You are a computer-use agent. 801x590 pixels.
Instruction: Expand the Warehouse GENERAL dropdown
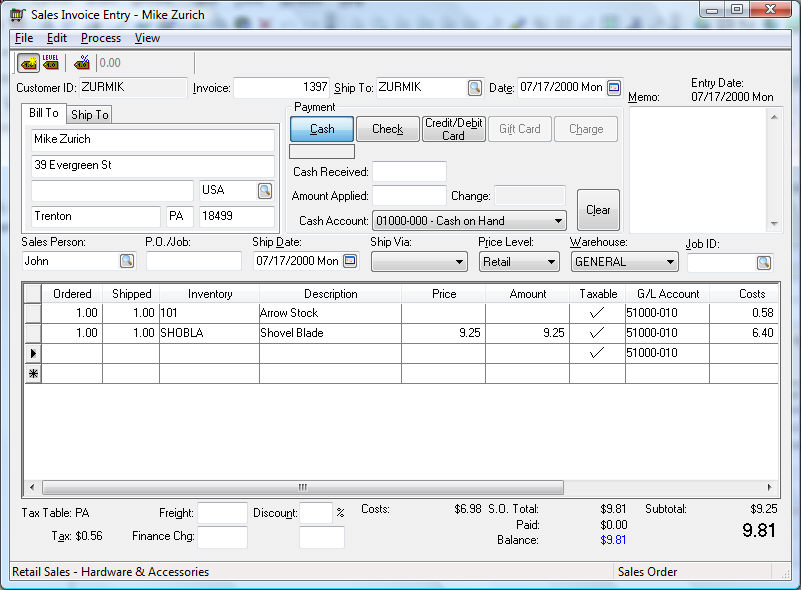(669, 262)
